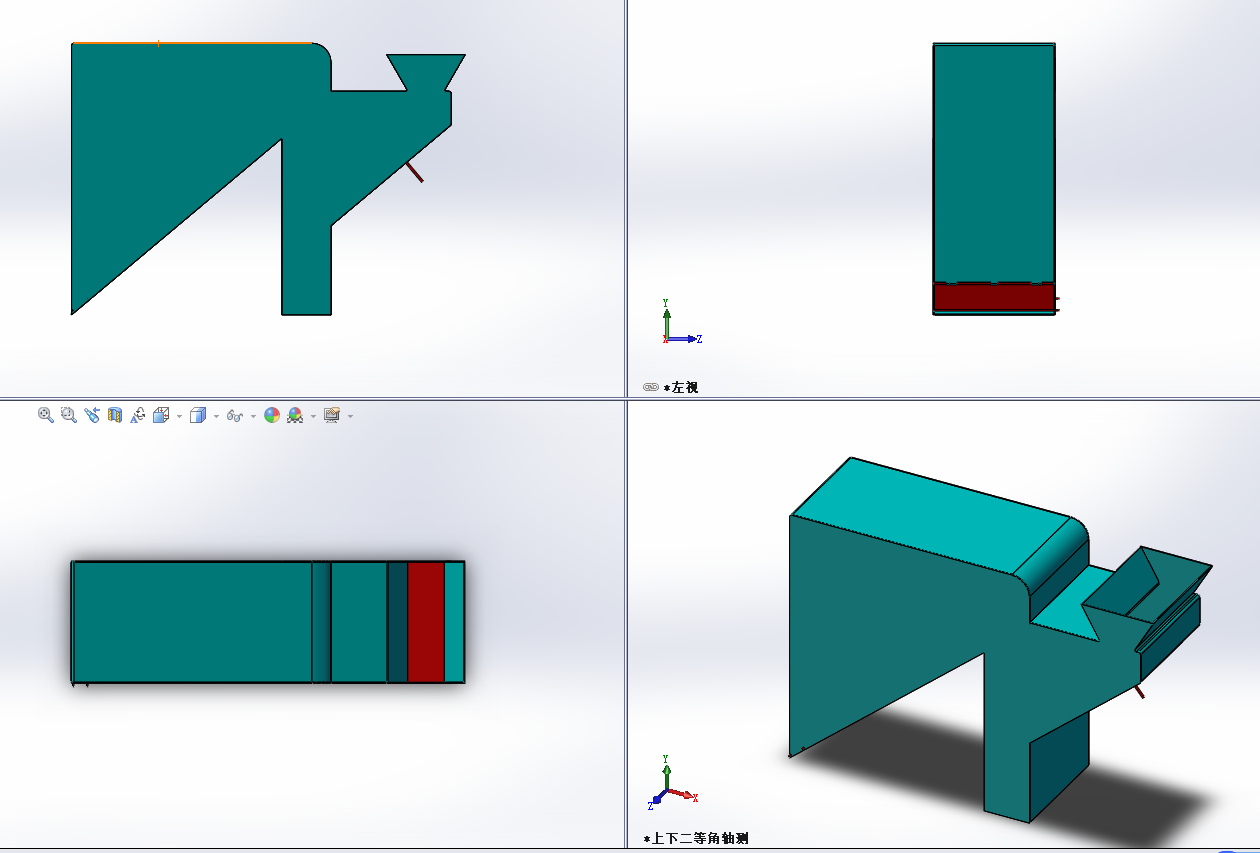Select the funnel-shaped hopper in the front view
Viewport: 1260px width, 853px height.
coord(426,72)
